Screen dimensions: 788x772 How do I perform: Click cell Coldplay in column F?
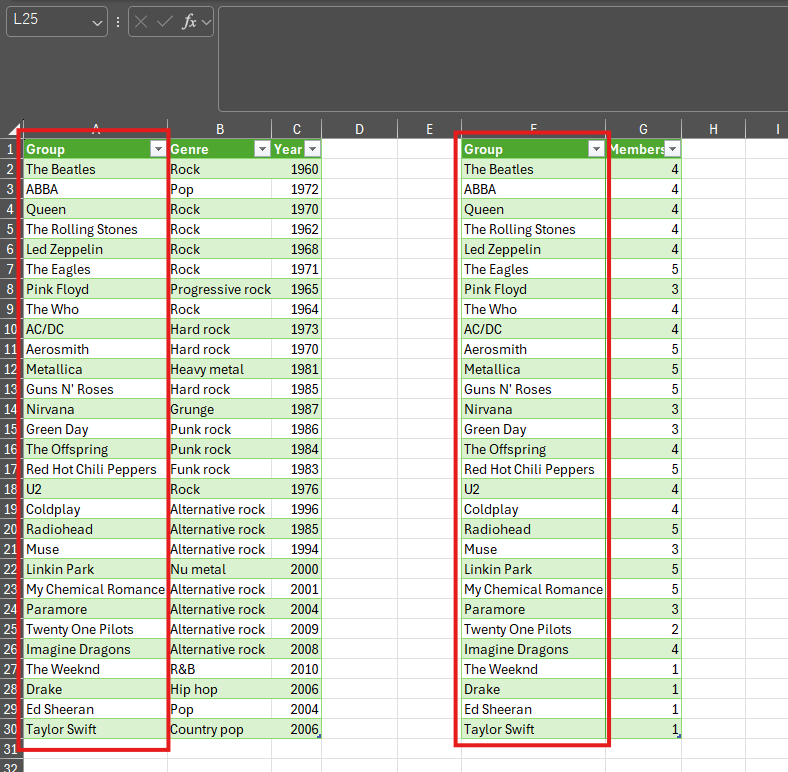(533, 509)
